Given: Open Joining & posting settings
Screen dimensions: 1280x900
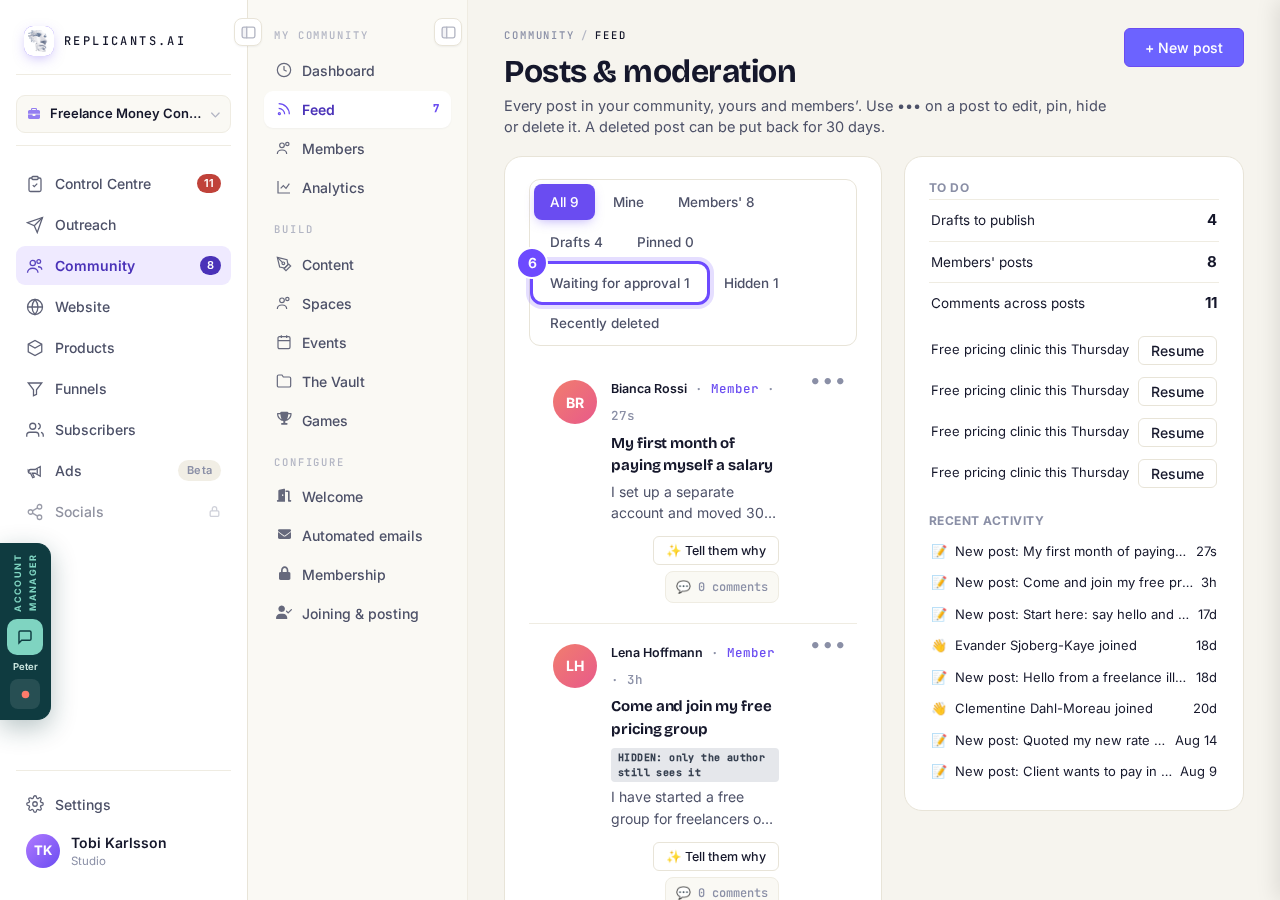Looking at the screenshot, I should coord(358,614).
